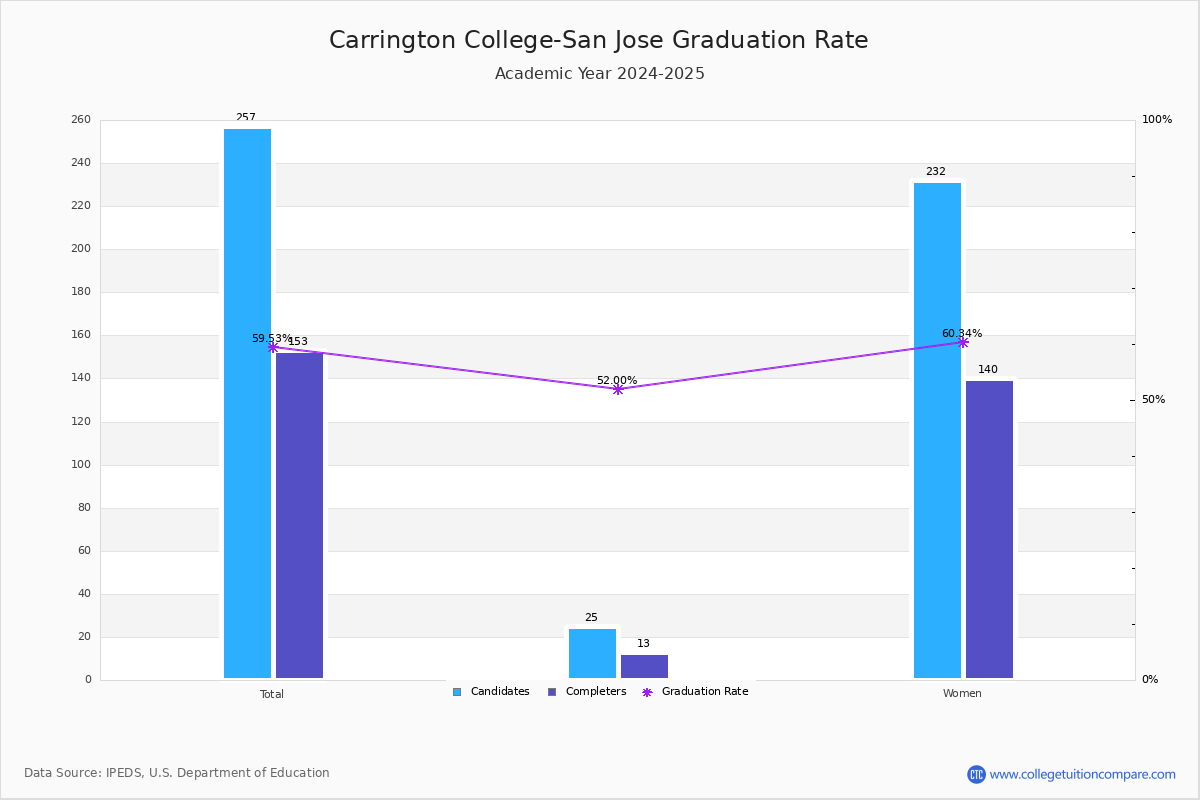
Task: Click the small completers bar labeled 13
Action: pyautogui.click(x=644, y=667)
